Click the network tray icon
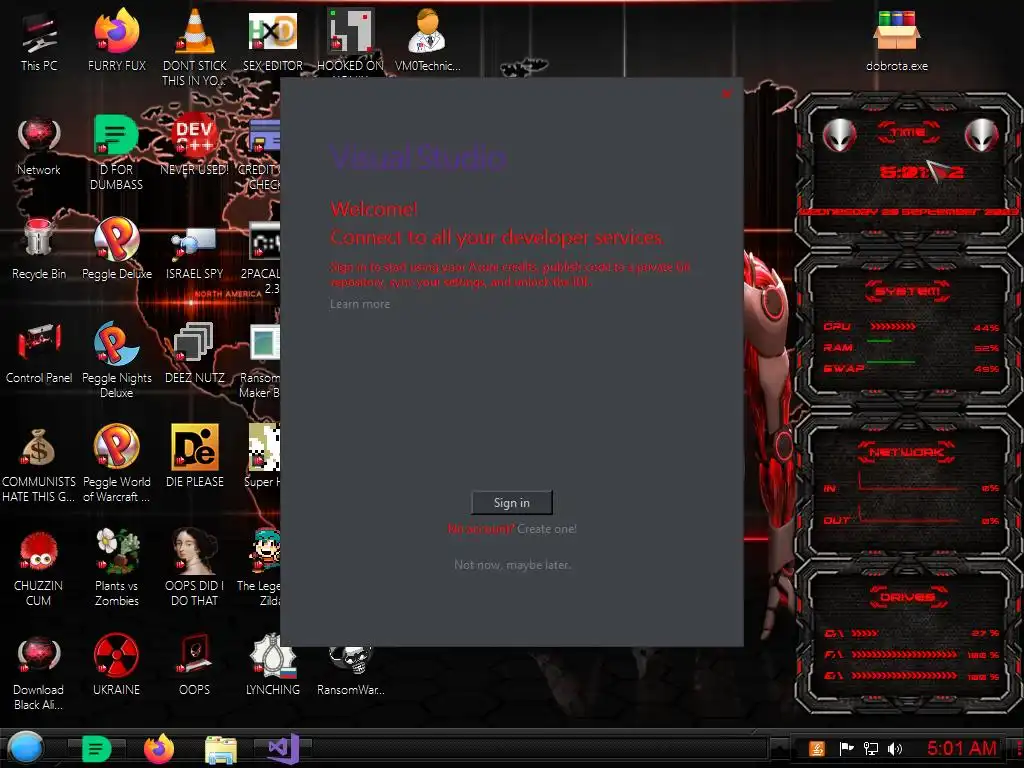The height and width of the screenshot is (768, 1024). pyautogui.click(x=871, y=748)
